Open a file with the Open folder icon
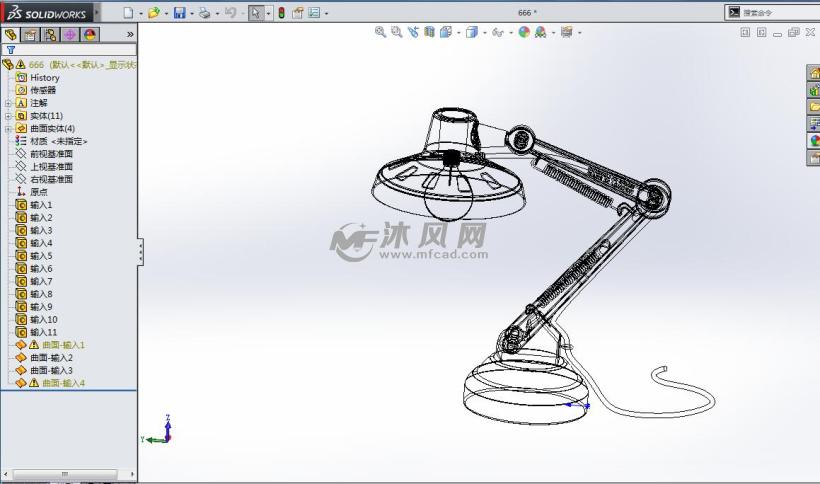The image size is (820, 484). tap(153, 13)
